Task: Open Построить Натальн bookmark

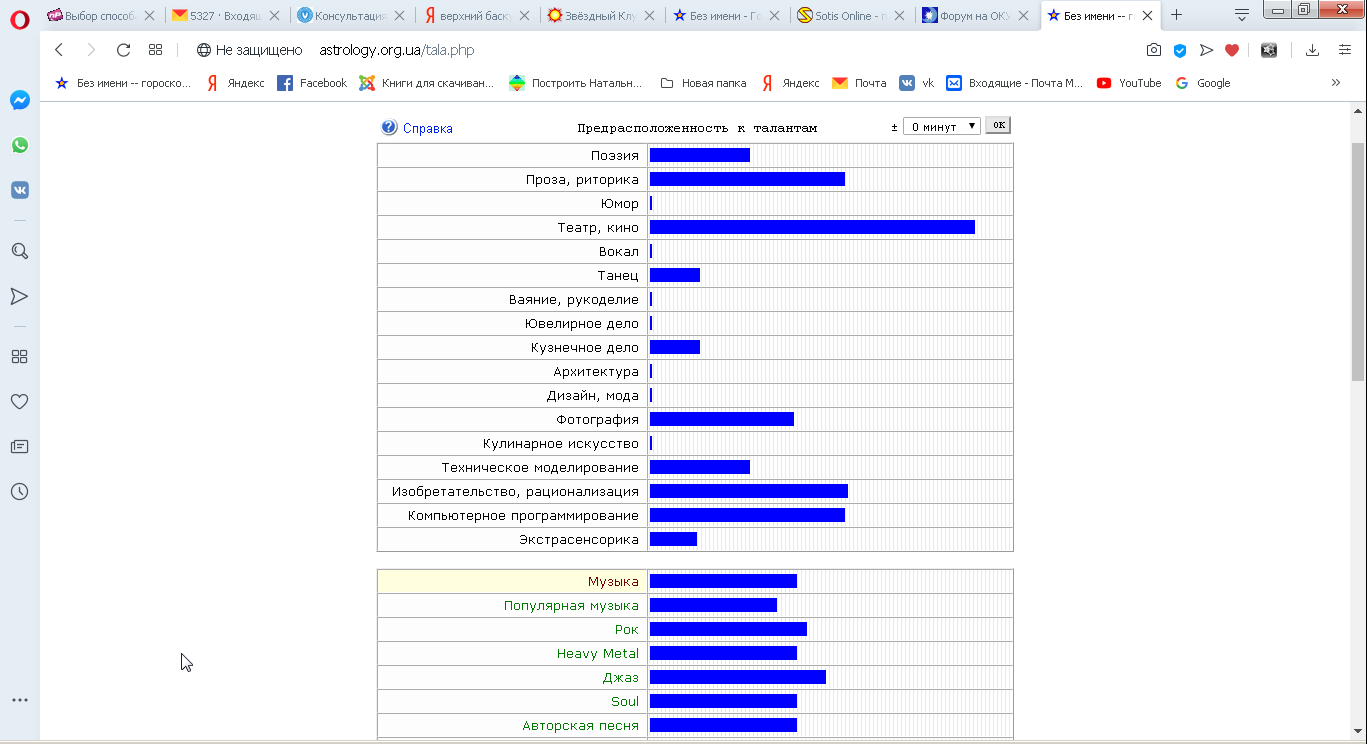Action: (x=575, y=83)
